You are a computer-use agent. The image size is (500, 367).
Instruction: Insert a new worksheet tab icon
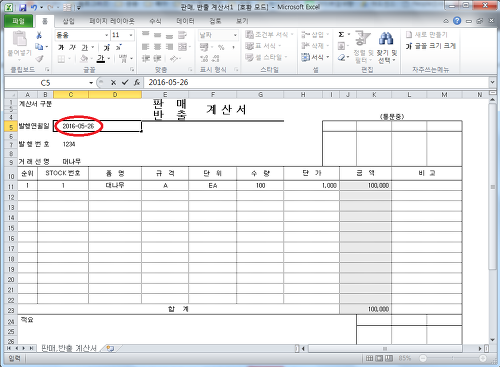point(110,348)
